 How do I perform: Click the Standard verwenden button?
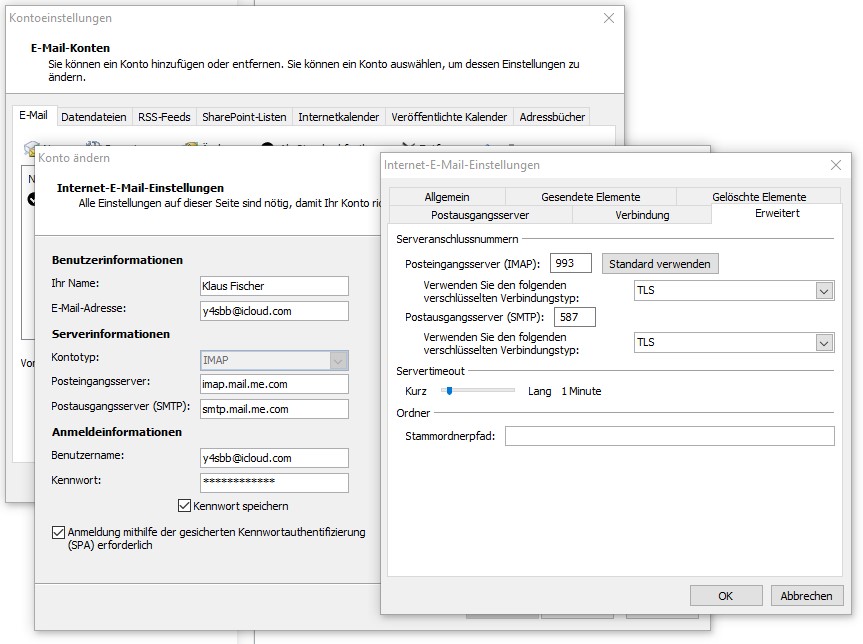(x=660, y=264)
